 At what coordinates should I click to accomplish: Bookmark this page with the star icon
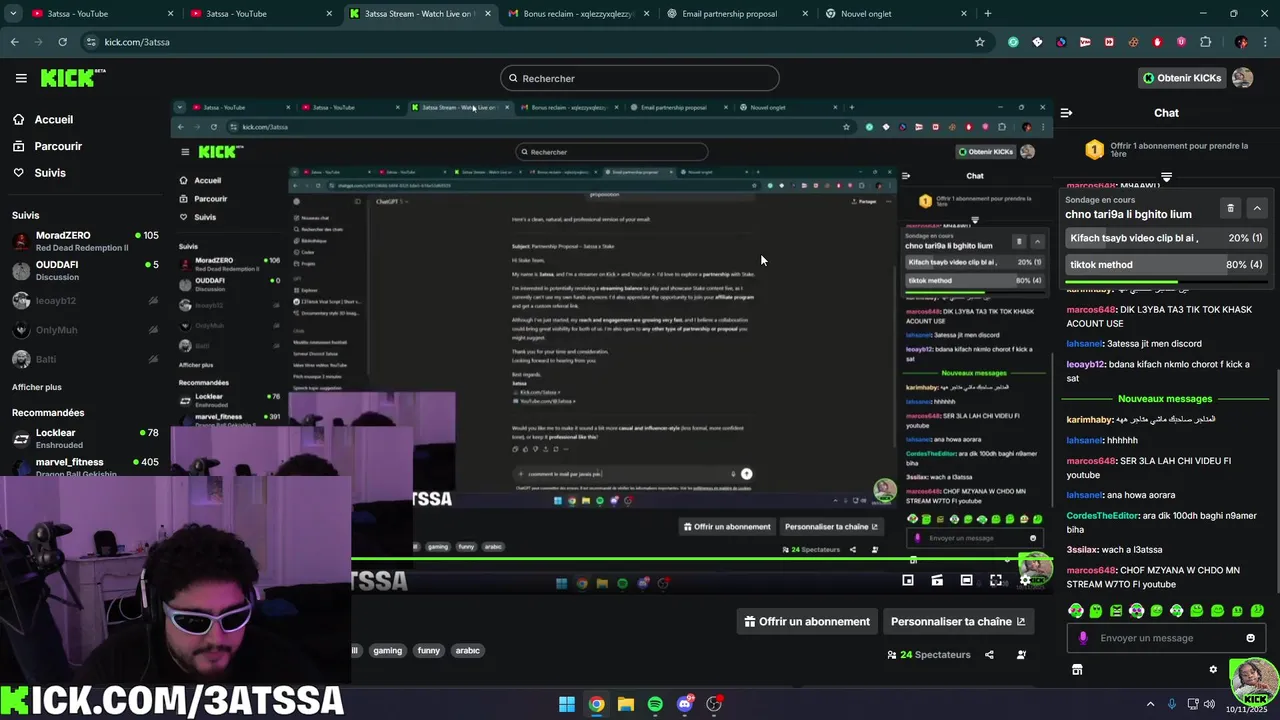click(980, 42)
